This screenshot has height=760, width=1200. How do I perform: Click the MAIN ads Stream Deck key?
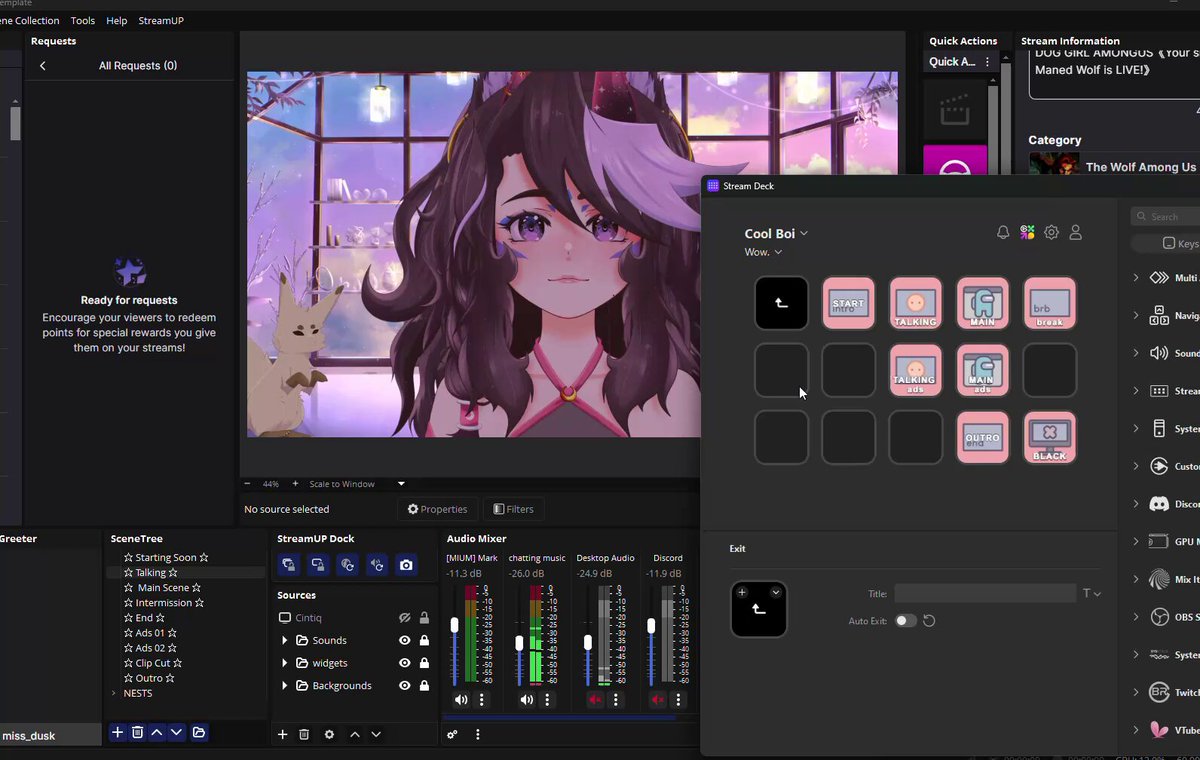tap(983, 370)
